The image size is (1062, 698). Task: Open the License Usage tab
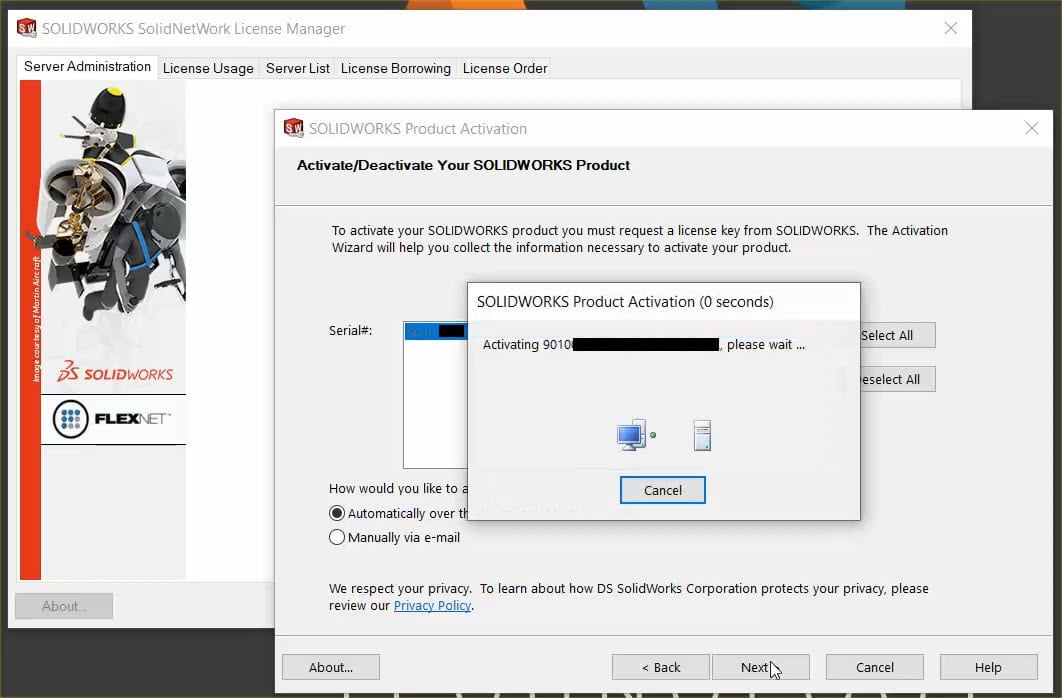(208, 68)
